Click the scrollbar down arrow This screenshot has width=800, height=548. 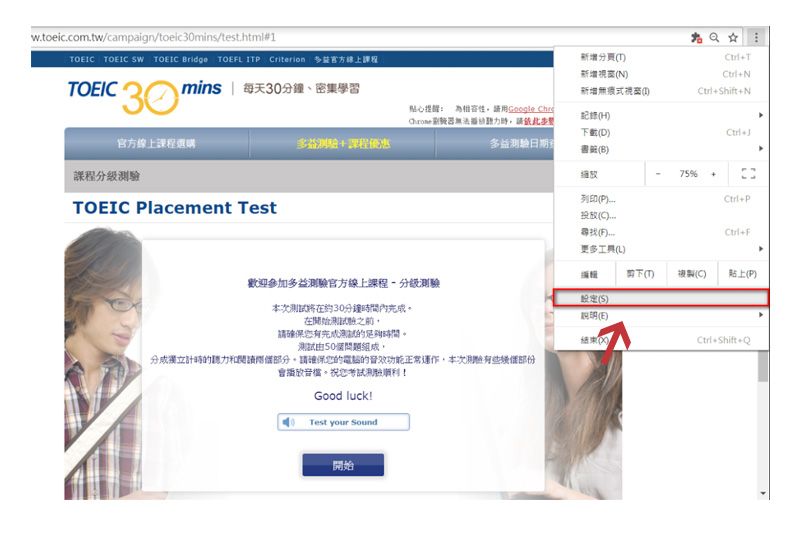pos(763,493)
